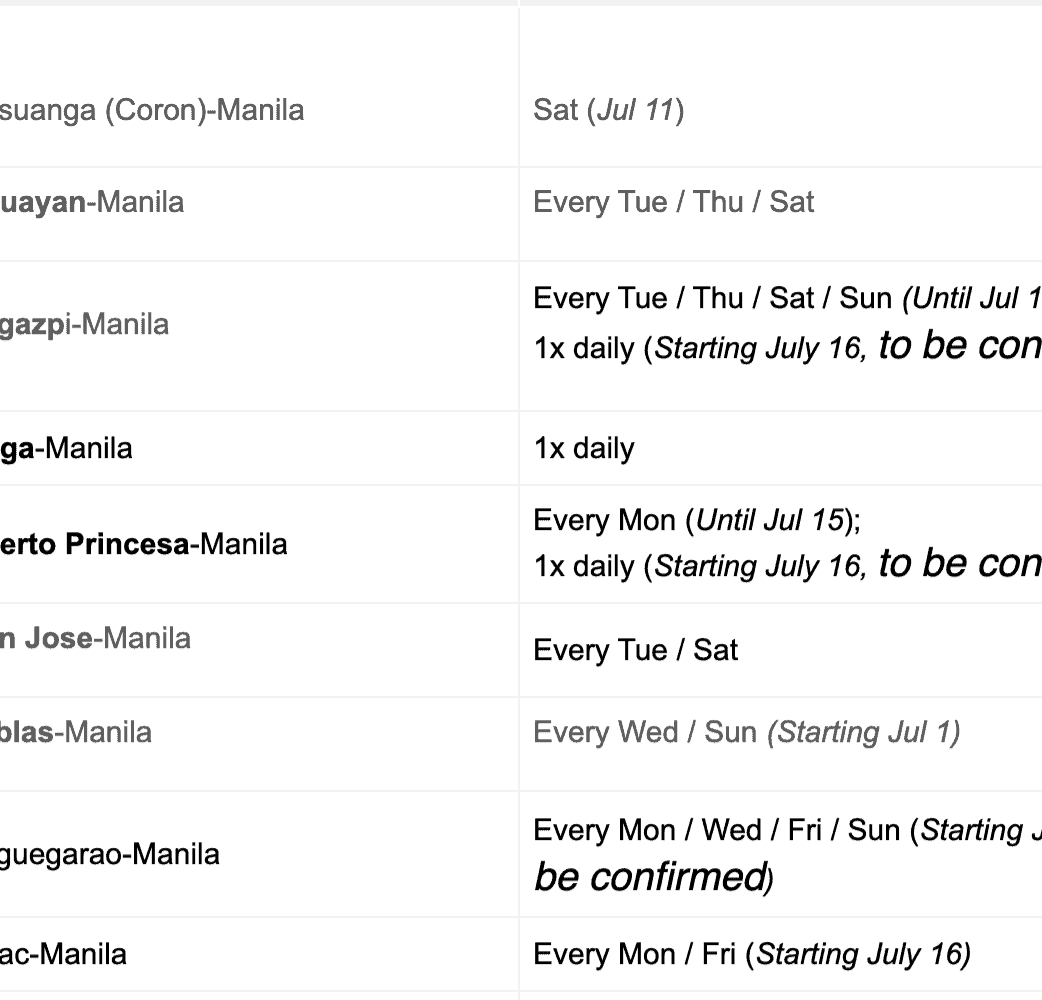Select the standalone "1x daily" schedule cell
The height and width of the screenshot is (1000, 1042).
tap(584, 448)
